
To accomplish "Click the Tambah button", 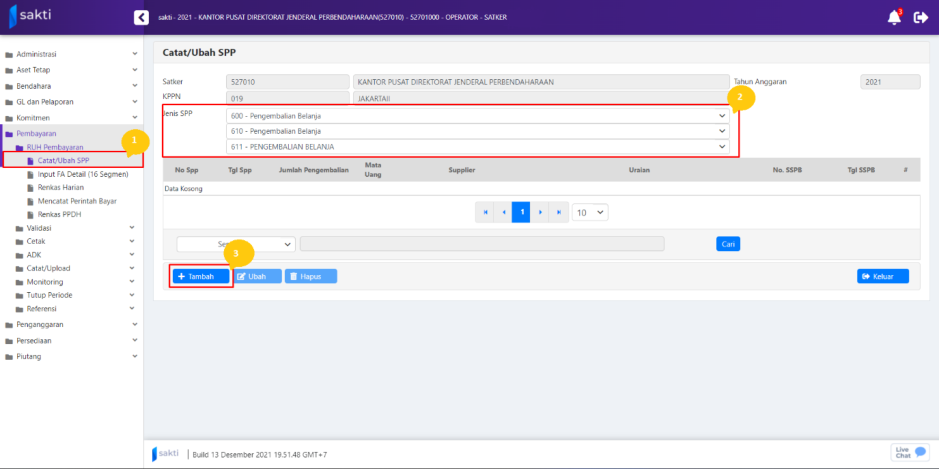I will 200,276.
